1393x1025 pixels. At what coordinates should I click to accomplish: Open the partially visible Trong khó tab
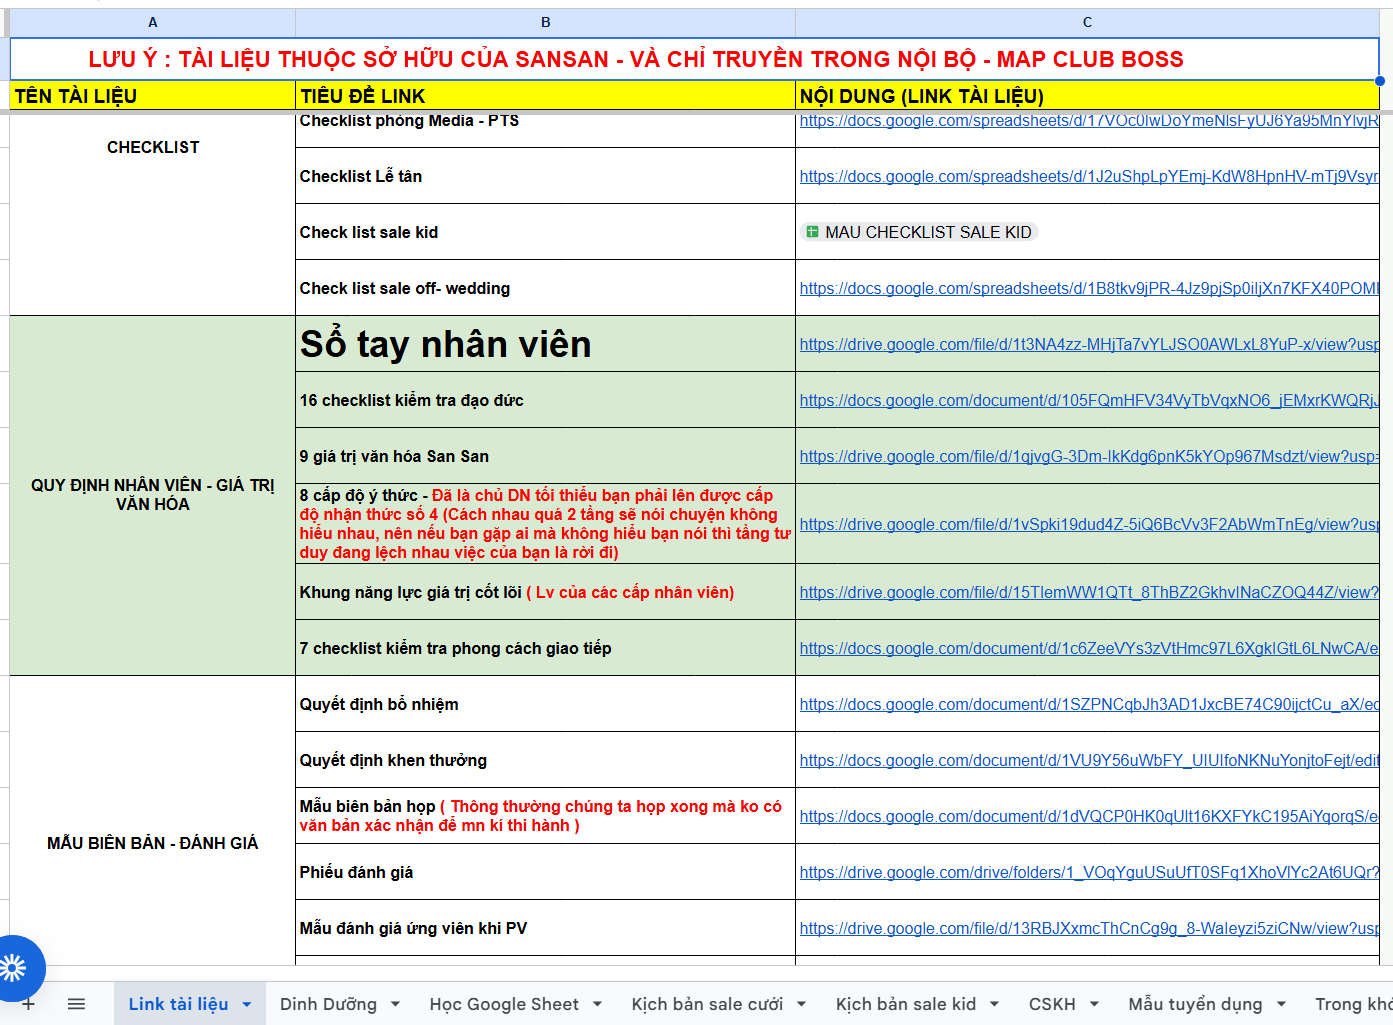click(1353, 1004)
